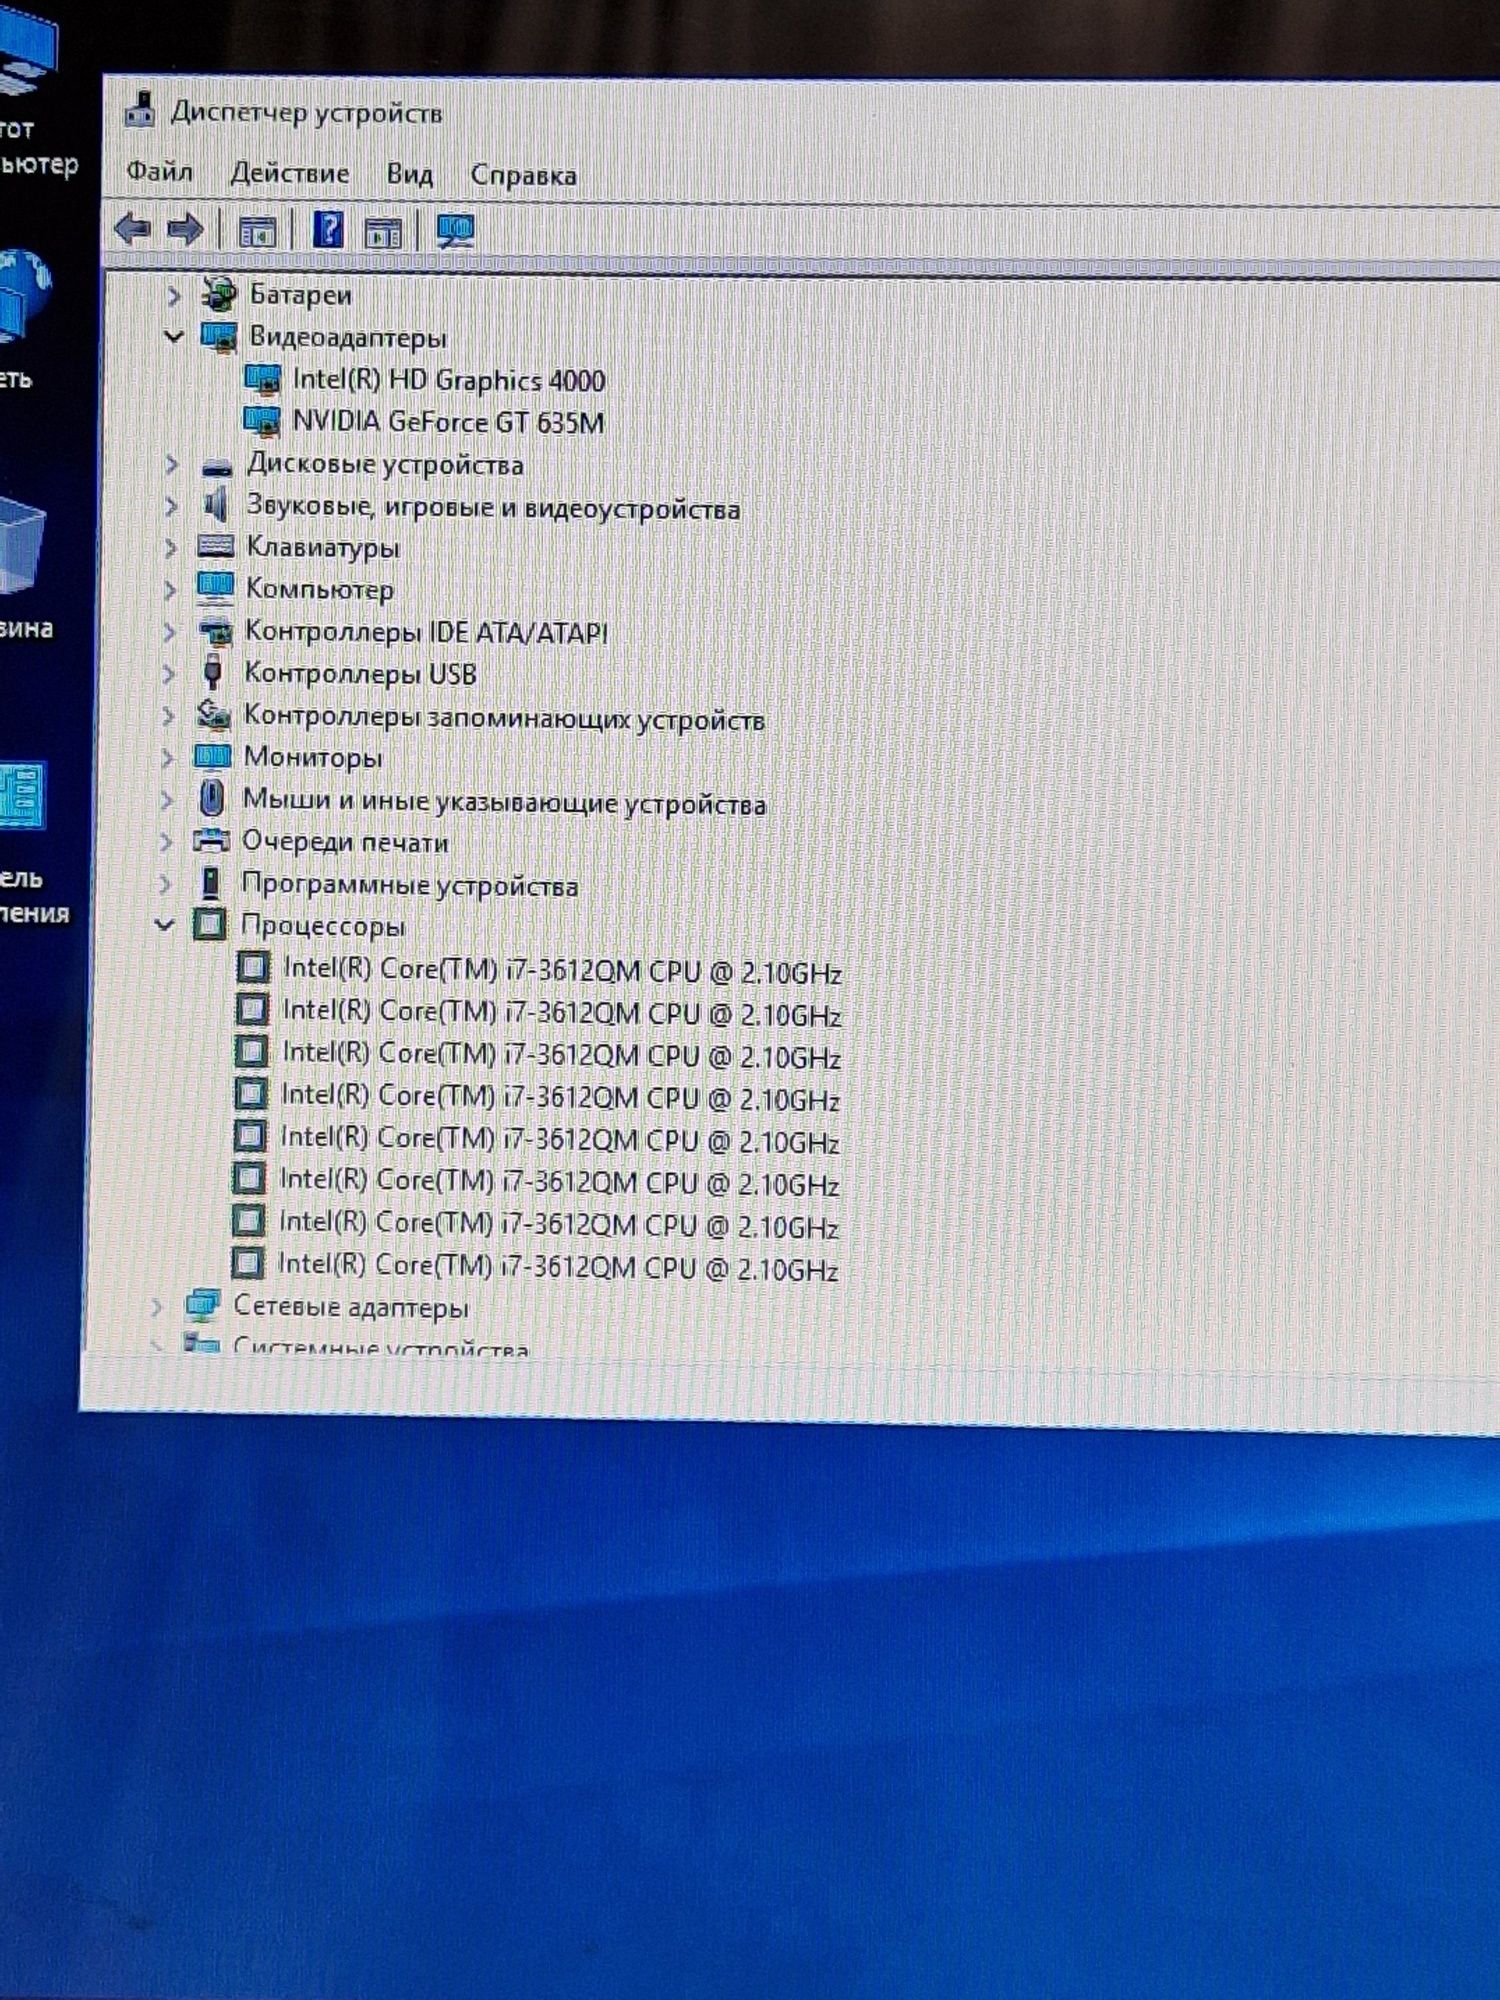The image size is (1500, 2000).
Task: Click the Диспетчер устройств window title
Action: pos(306,112)
